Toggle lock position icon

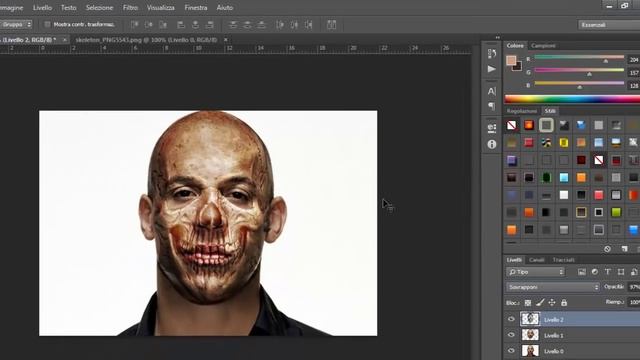coord(552,303)
